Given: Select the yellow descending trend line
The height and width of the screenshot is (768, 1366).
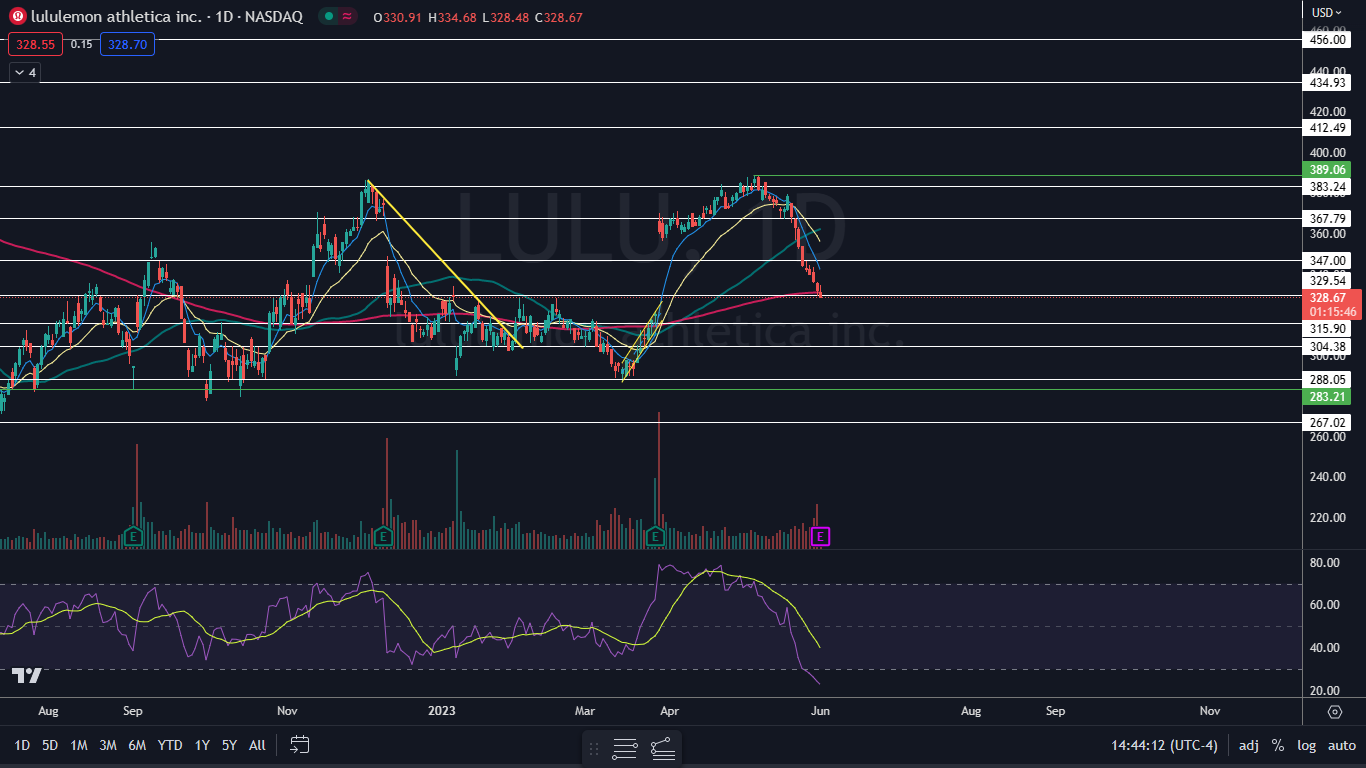Looking at the screenshot, I should pyautogui.click(x=445, y=264).
